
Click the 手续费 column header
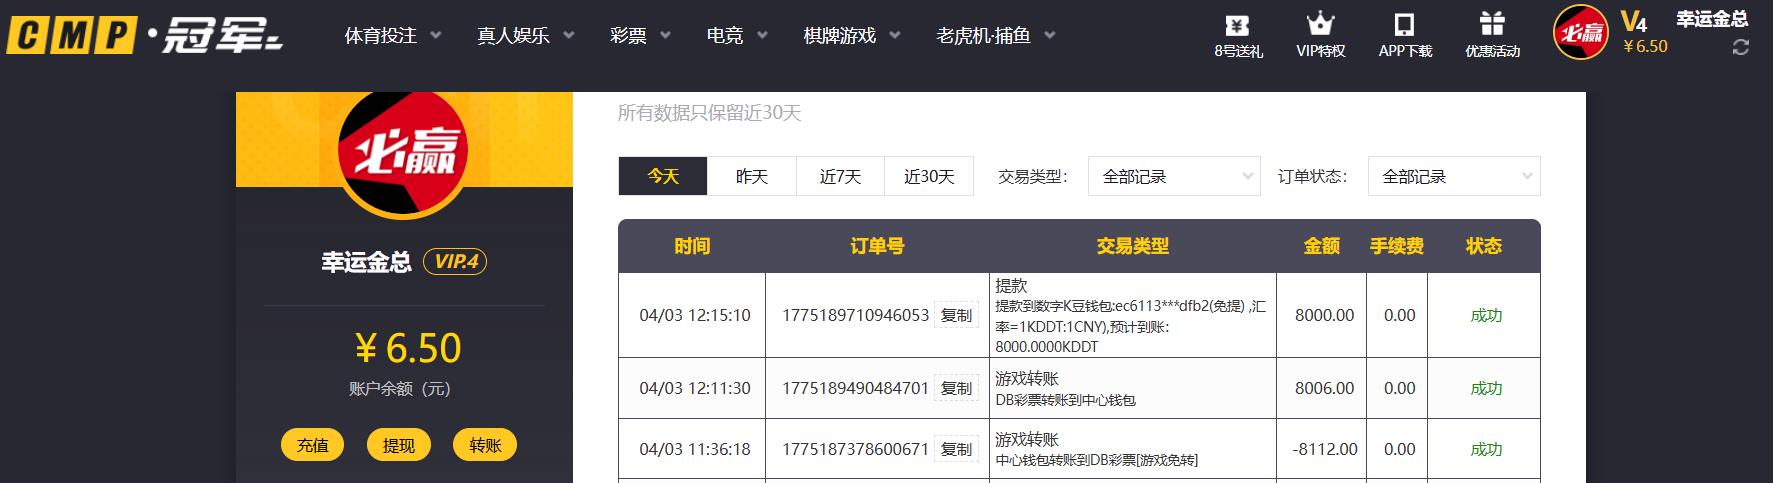click(x=1397, y=246)
